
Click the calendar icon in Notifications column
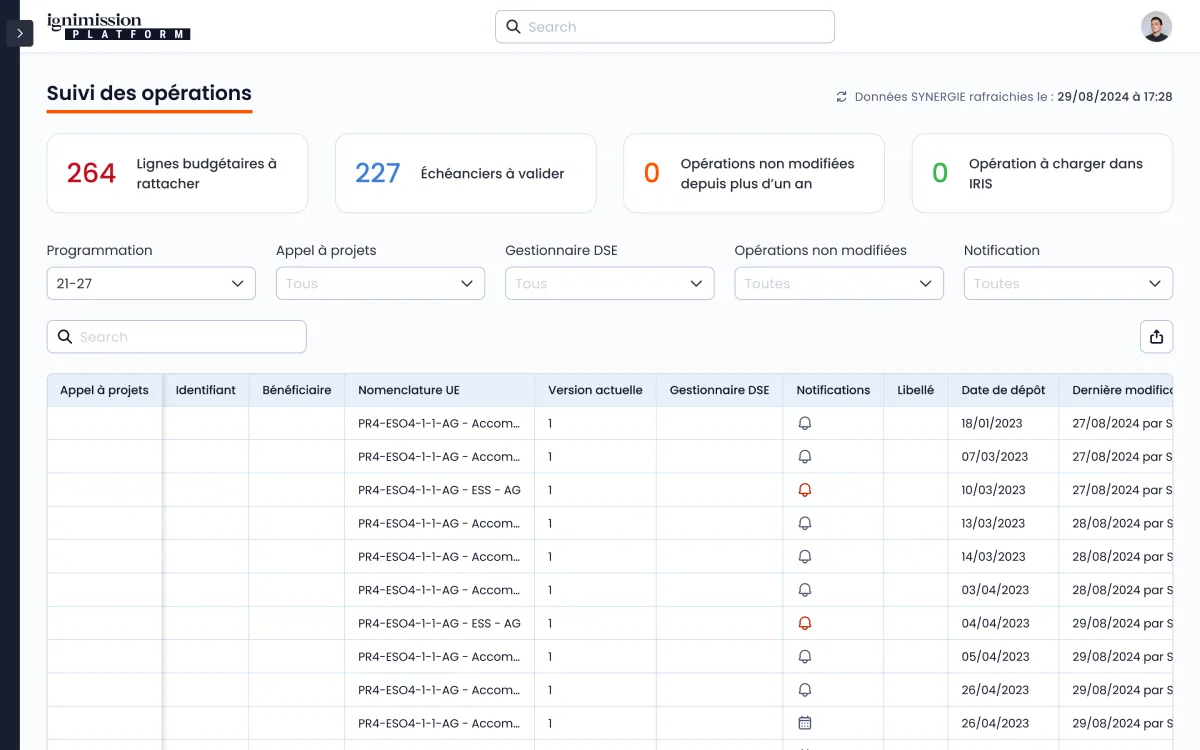tap(805, 723)
